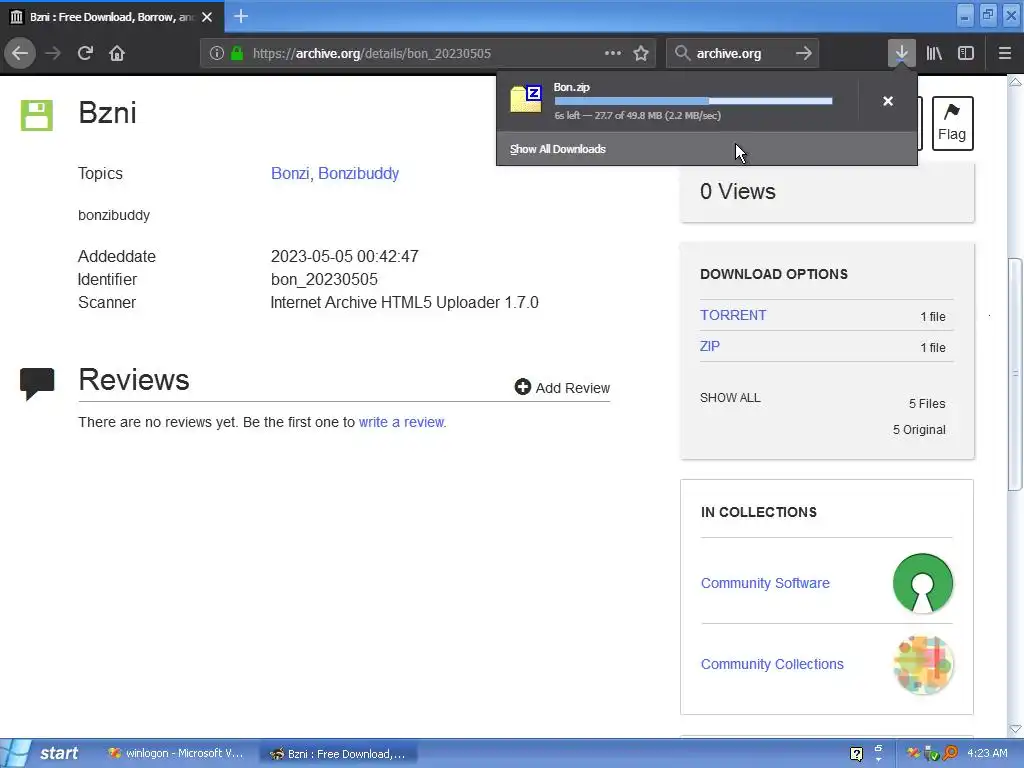Bookmark this page with star icon

click(641, 53)
